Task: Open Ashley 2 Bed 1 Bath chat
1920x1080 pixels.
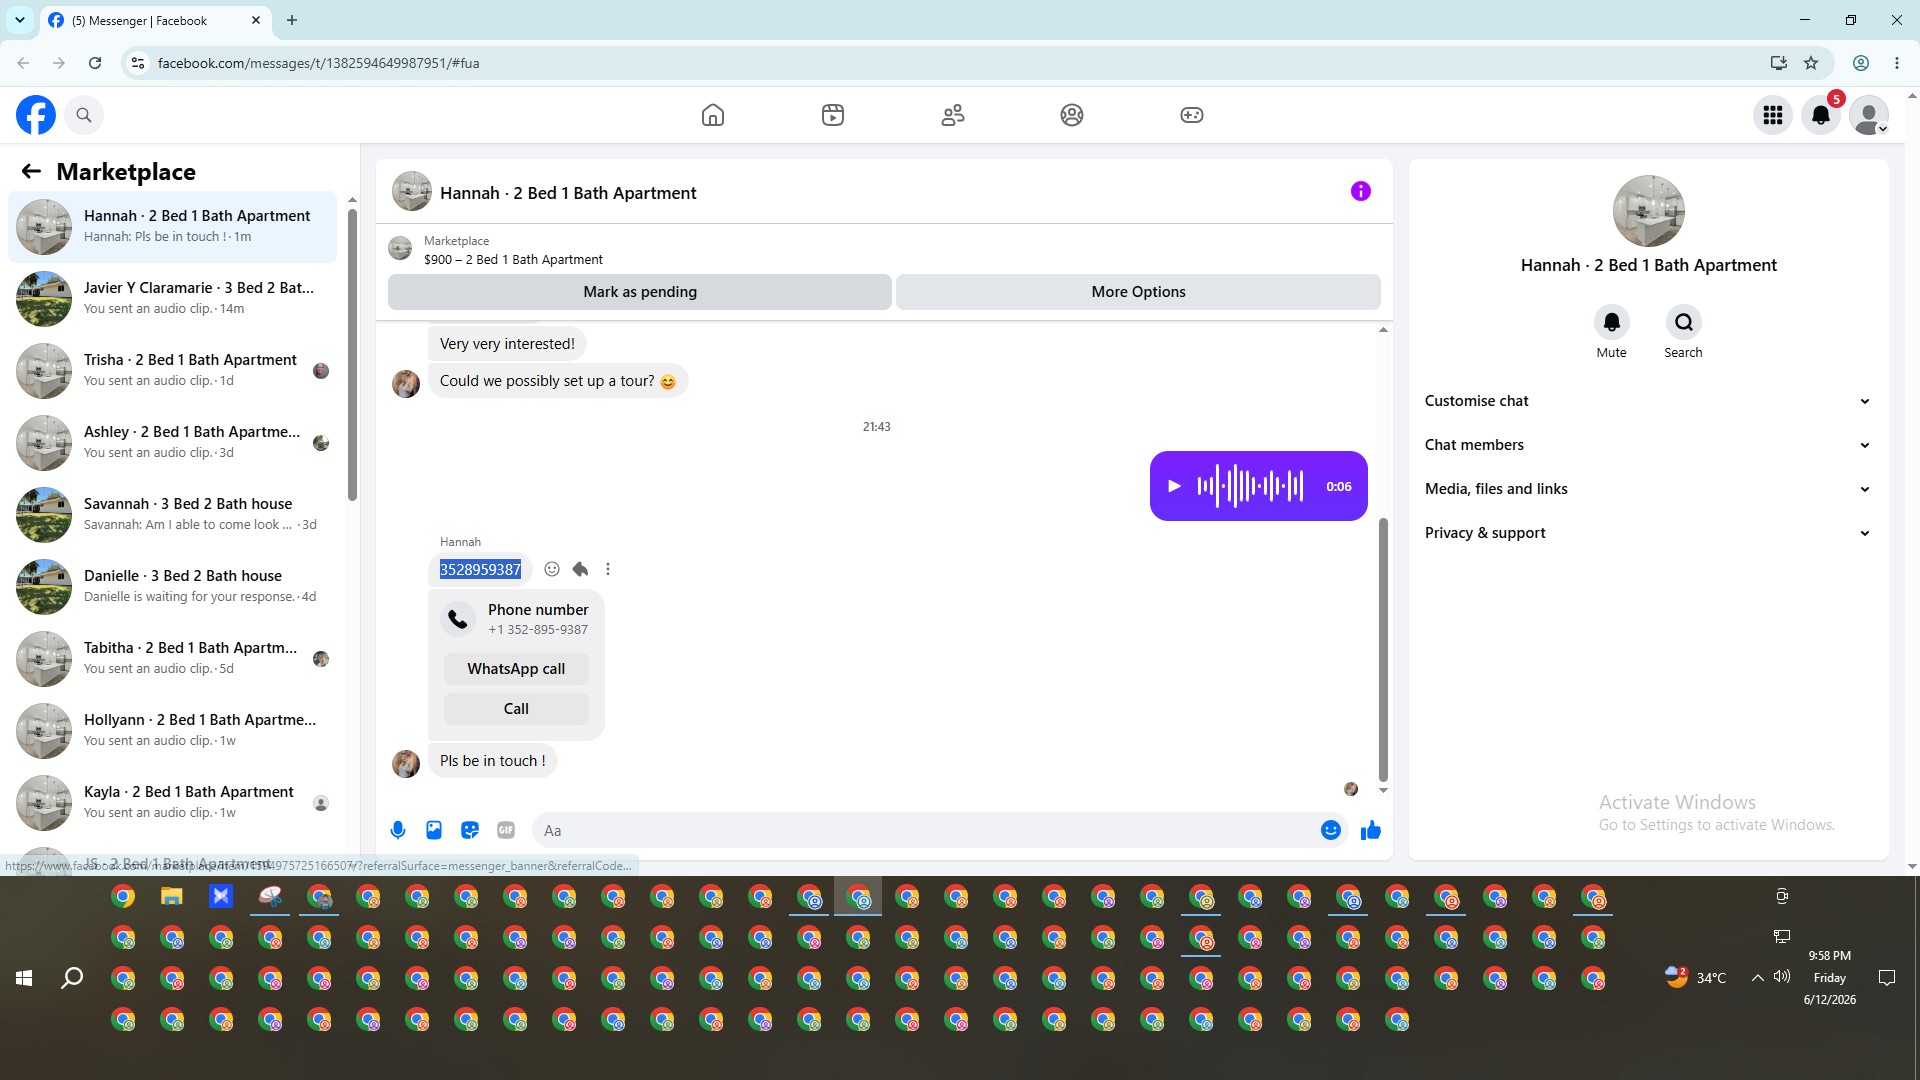Action: tap(172, 442)
